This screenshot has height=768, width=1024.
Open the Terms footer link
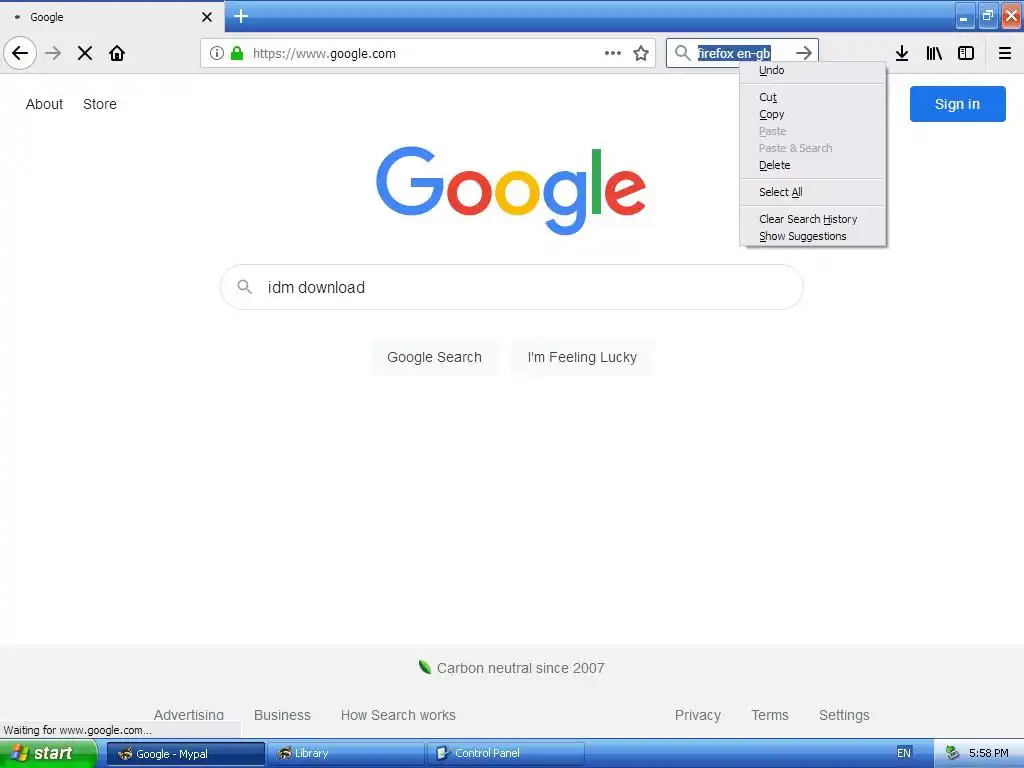coord(770,715)
